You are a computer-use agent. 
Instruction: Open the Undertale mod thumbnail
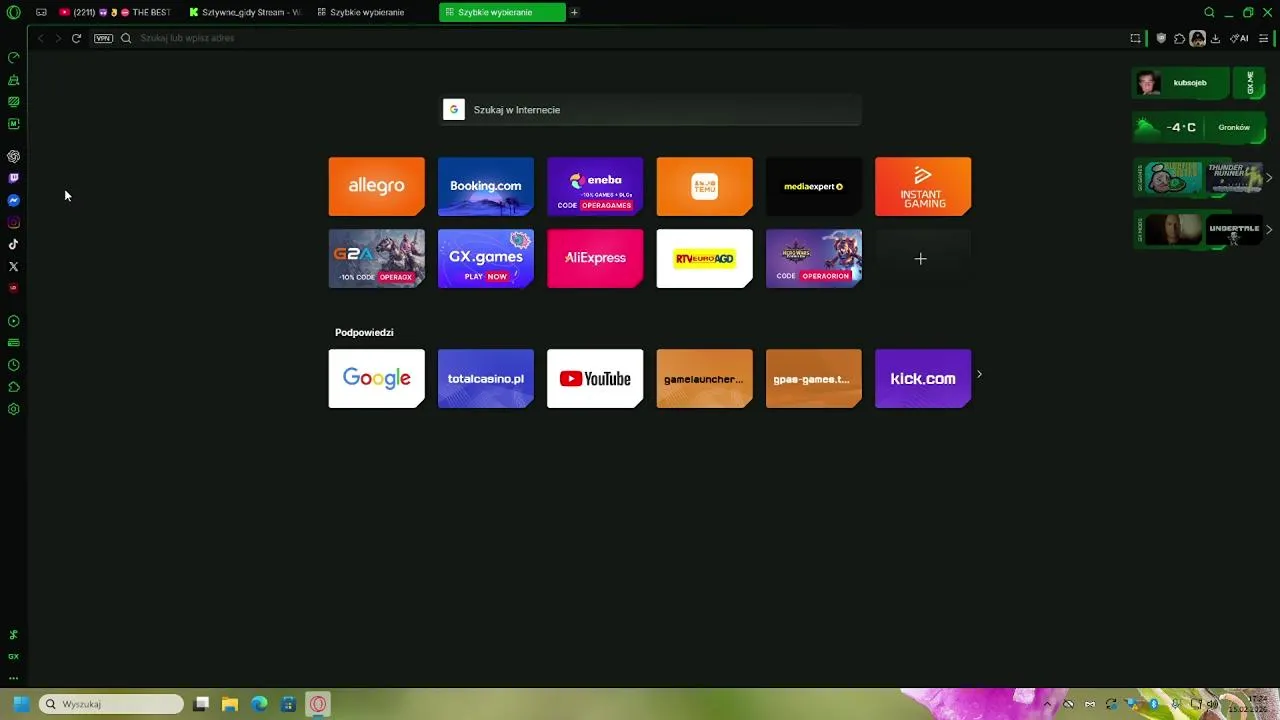(1234, 229)
